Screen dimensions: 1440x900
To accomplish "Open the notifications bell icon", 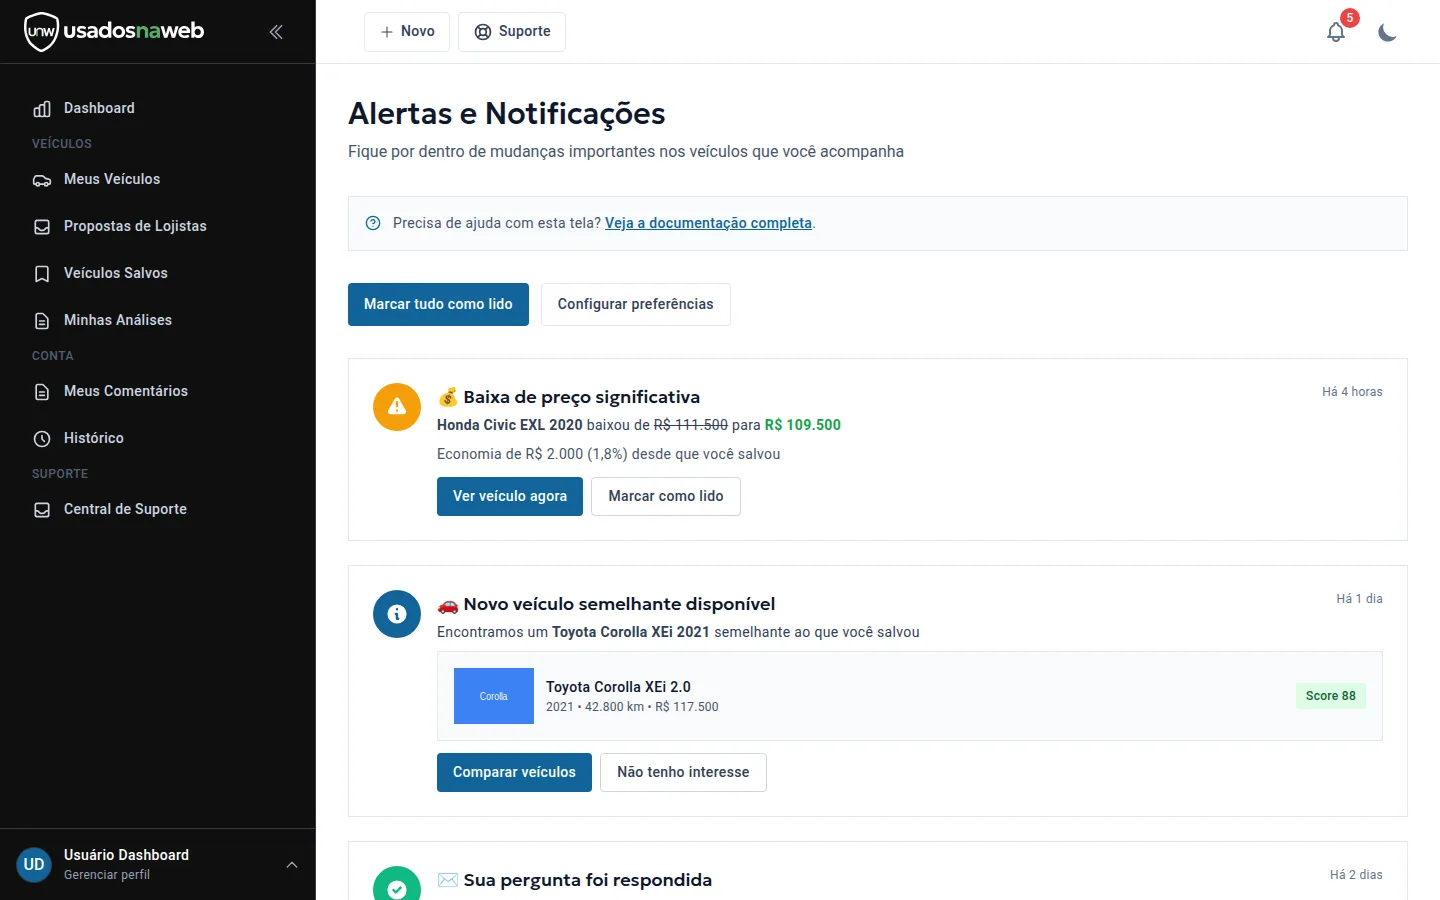I will (x=1336, y=32).
